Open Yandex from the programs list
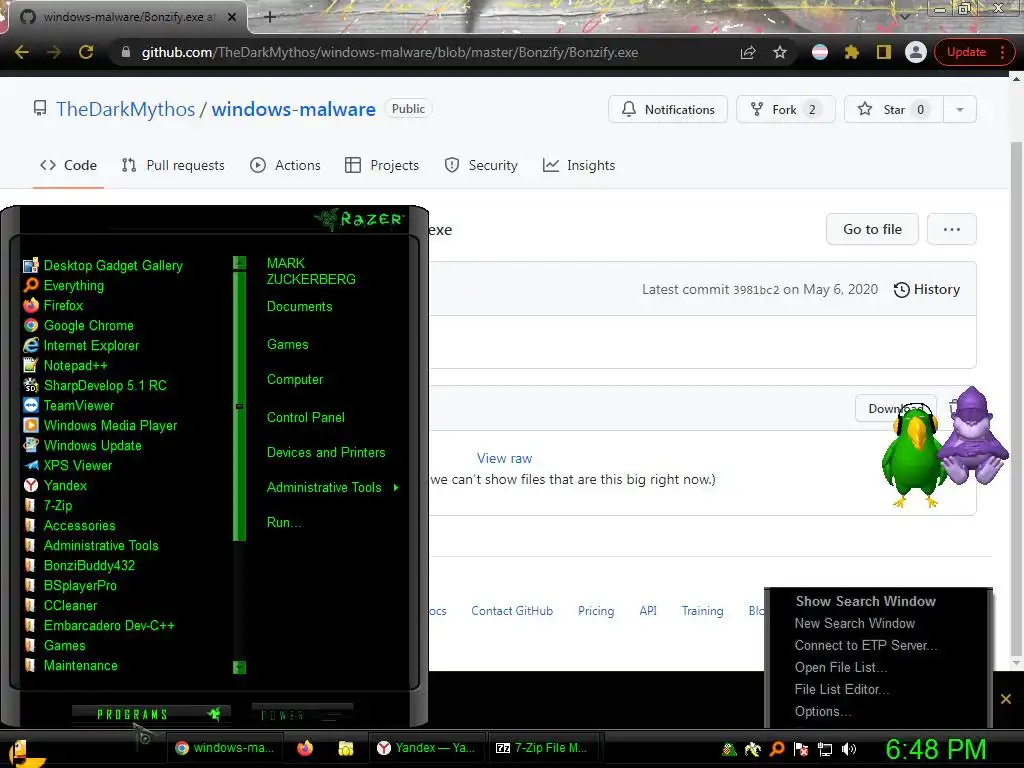This screenshot has height=768, width=1024. pos(55,485)
